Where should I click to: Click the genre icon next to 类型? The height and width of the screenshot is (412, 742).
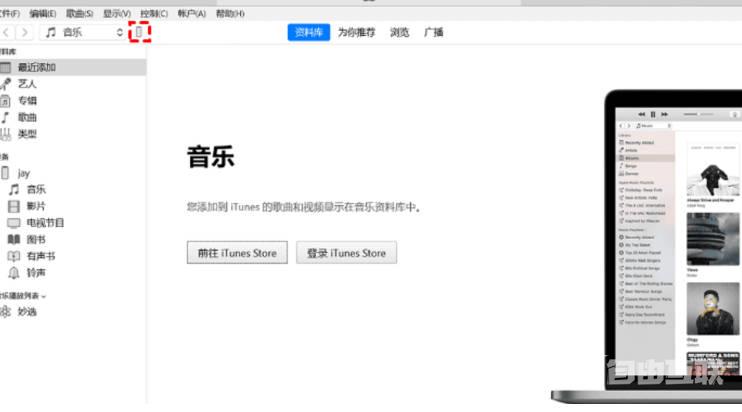[5, 134]
